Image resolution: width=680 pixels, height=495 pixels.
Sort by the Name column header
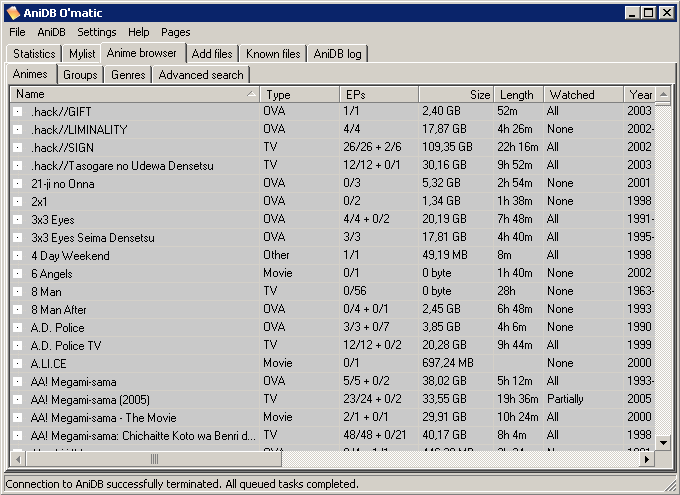(135, 94)
